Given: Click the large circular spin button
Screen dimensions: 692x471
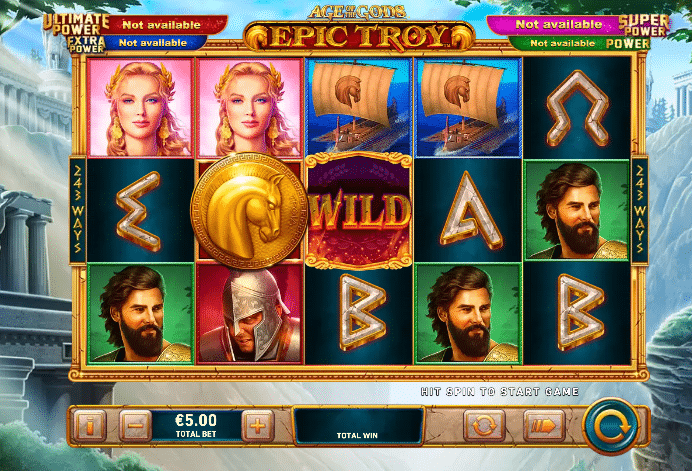Looking at the screenshot, I should (611, 426).
